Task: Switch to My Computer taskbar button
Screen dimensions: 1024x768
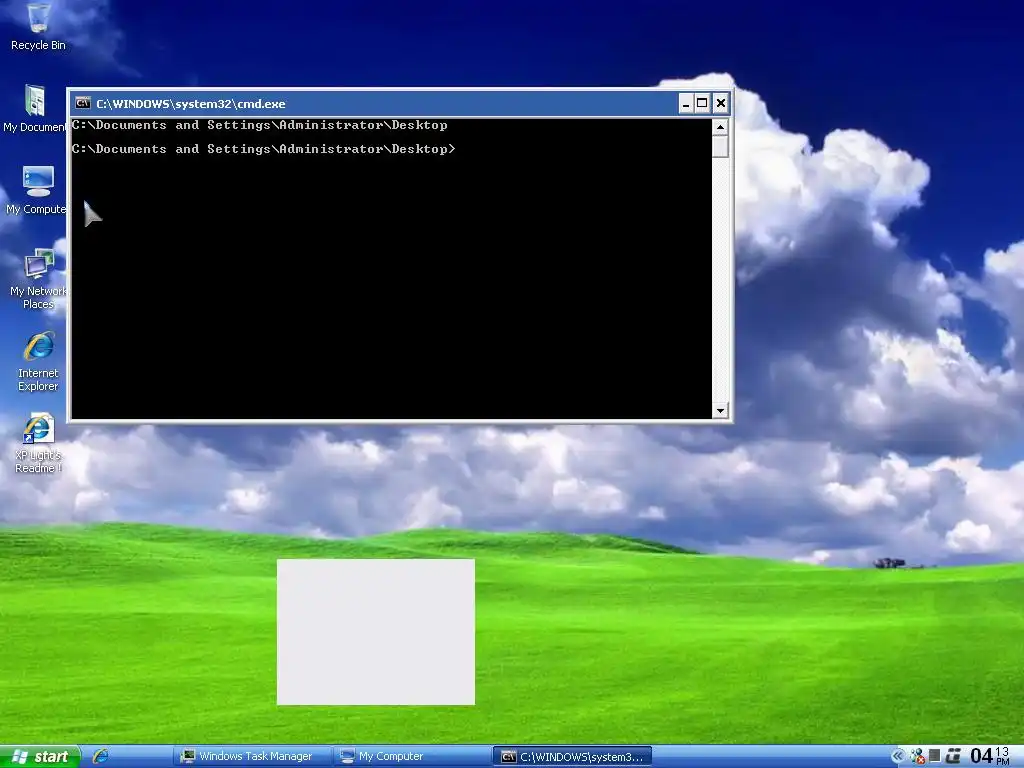Action: coord(412,756)
